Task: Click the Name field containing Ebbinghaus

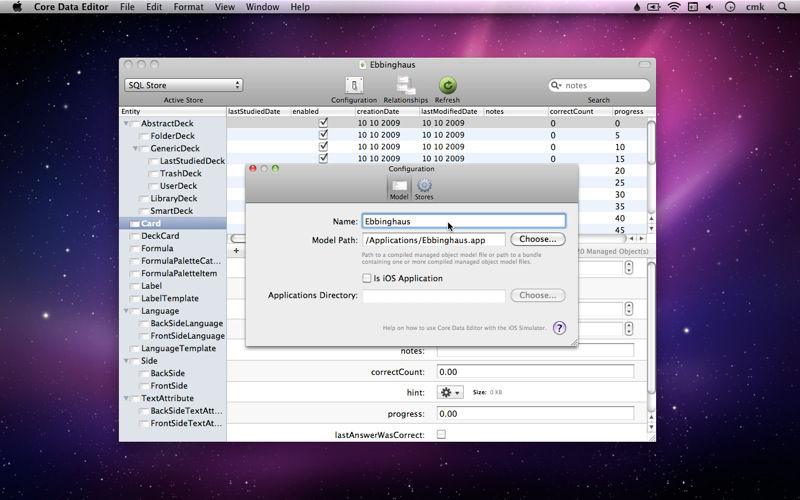Action: point(464,221)
